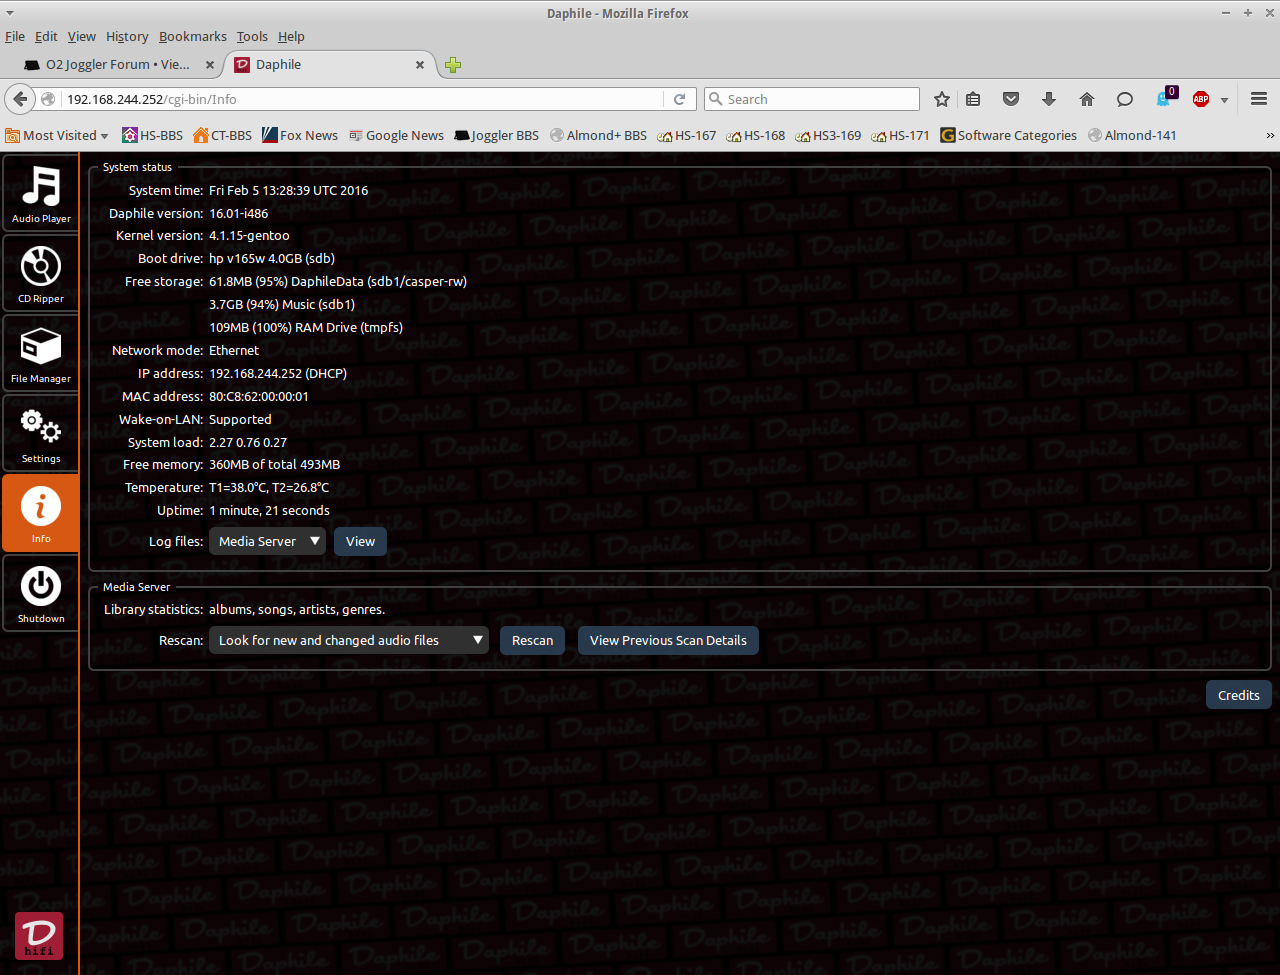Click the Shutdown power icon

click(40, 593)
